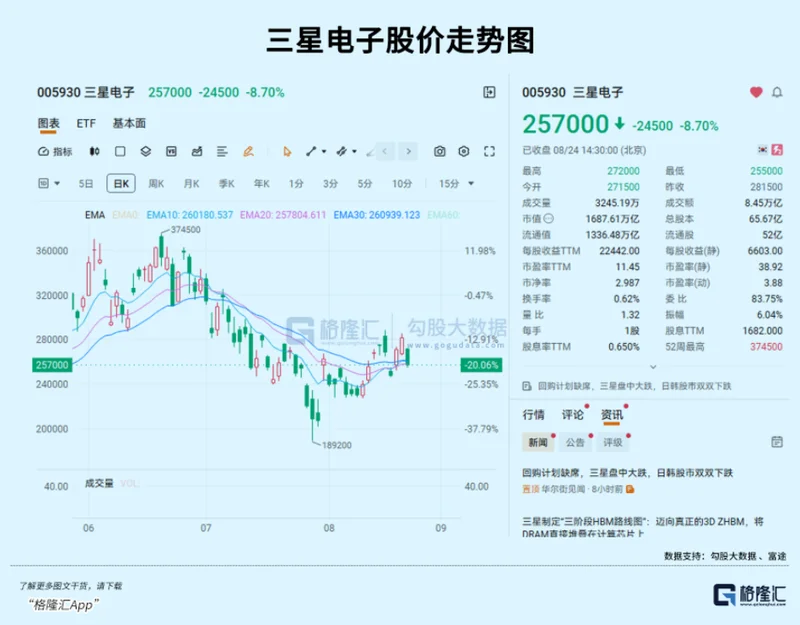Toggle the faded EMA60 legend entry

(x=443, y=215)
